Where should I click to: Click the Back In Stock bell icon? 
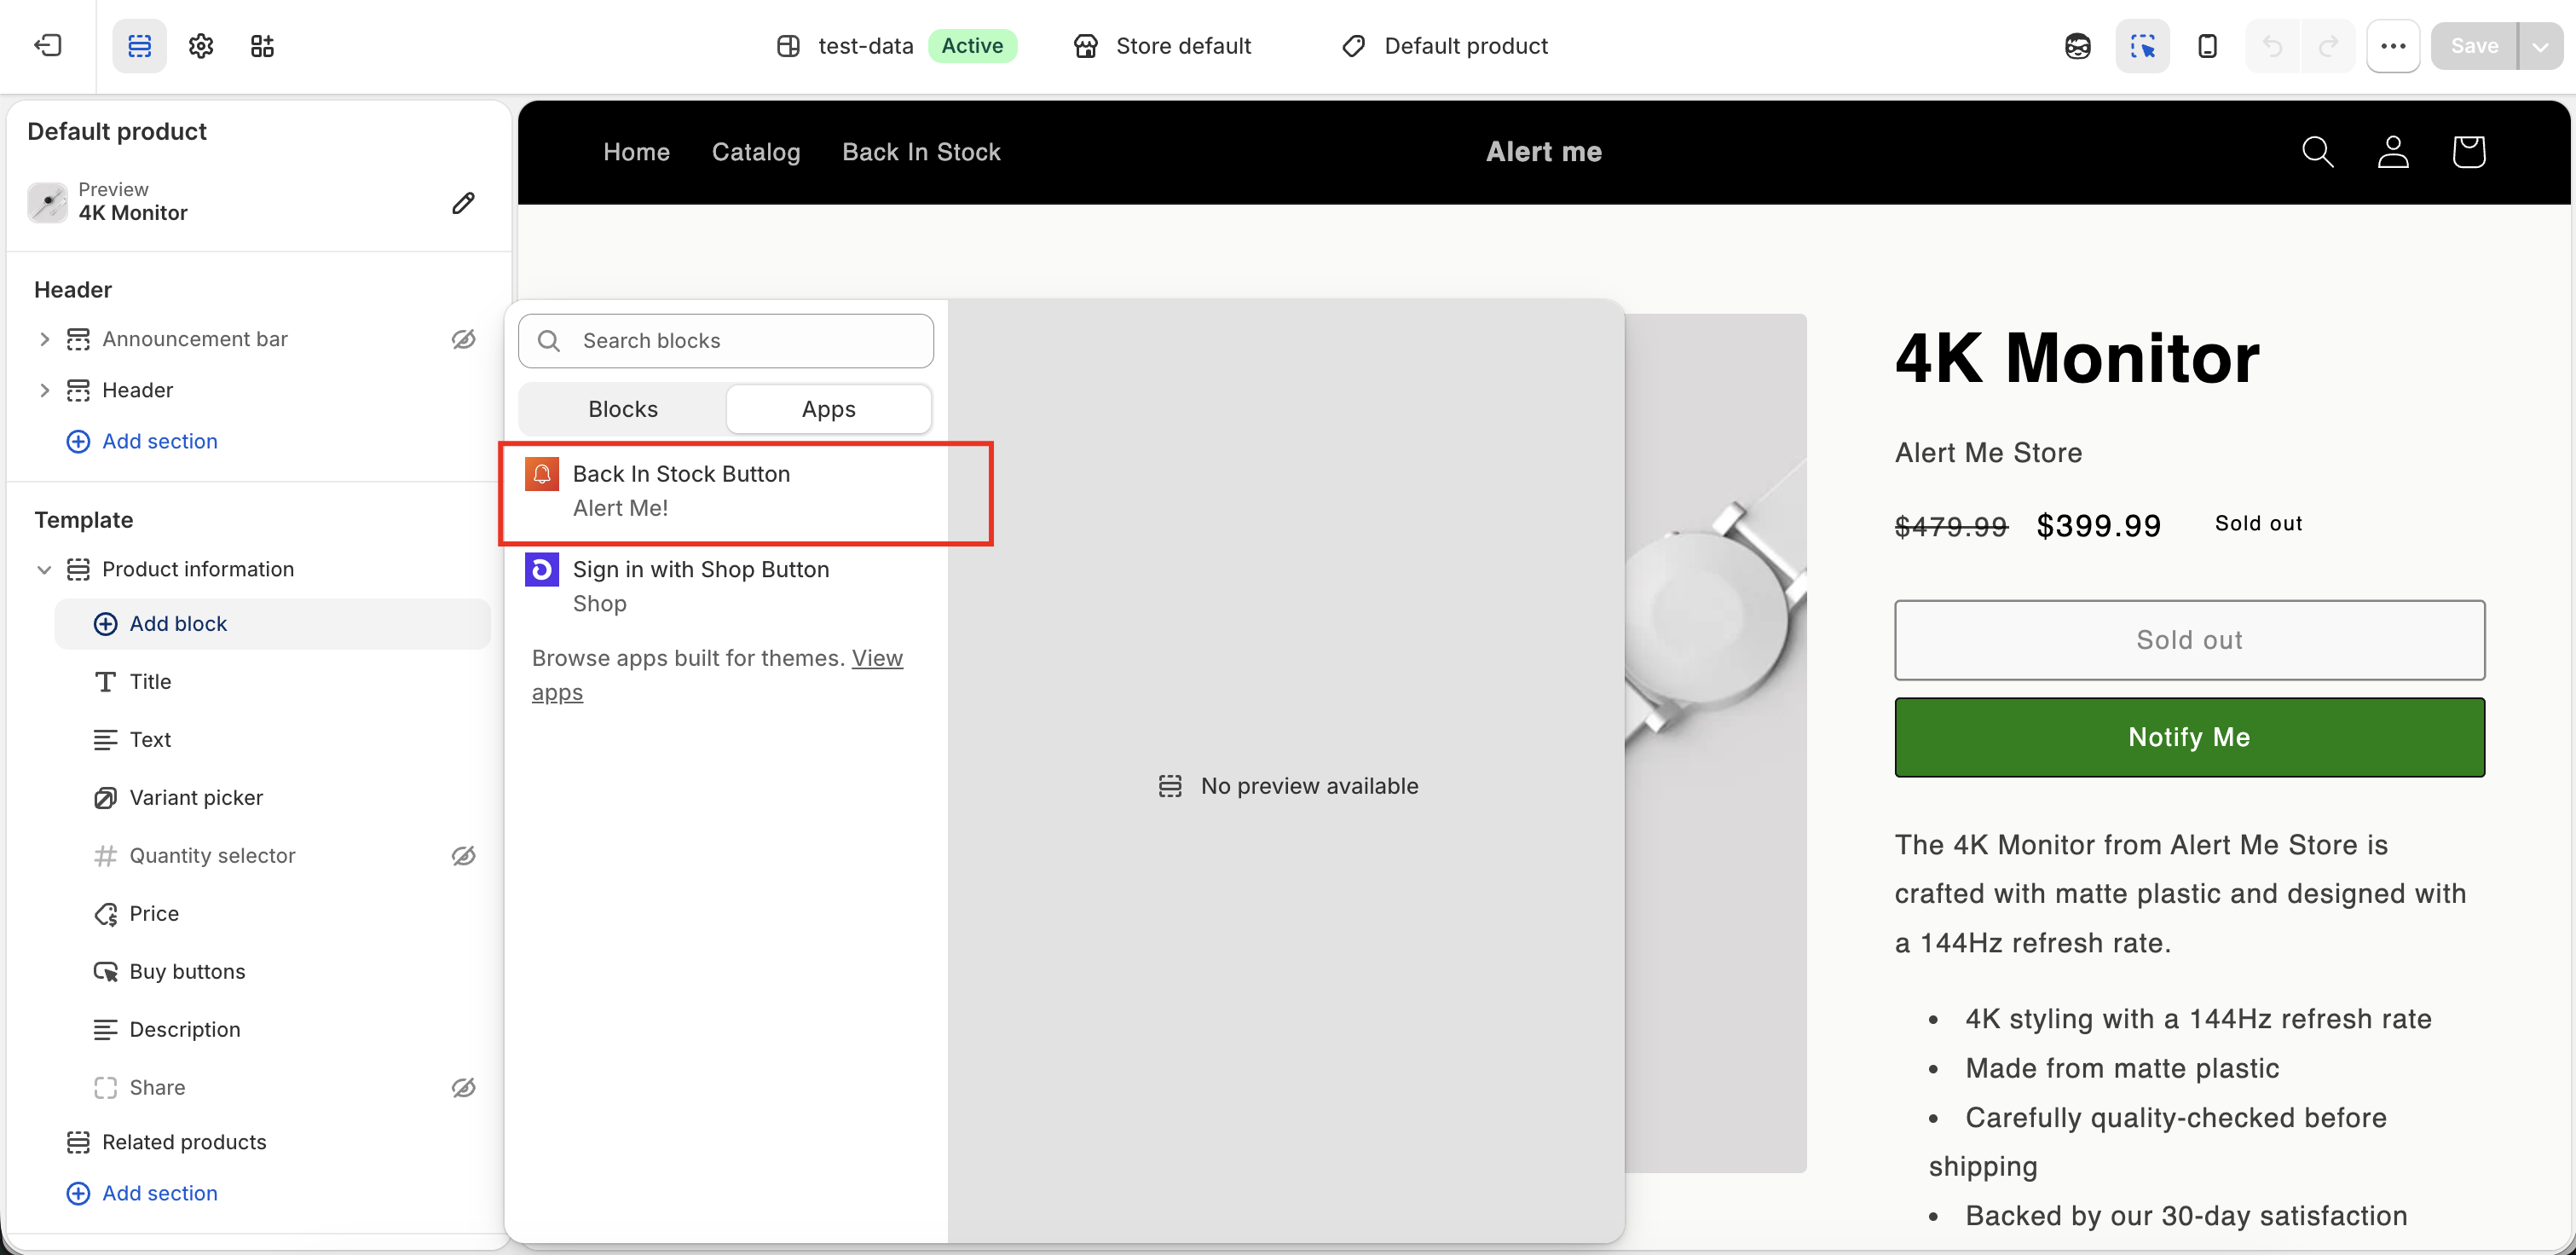pos(542,474)
